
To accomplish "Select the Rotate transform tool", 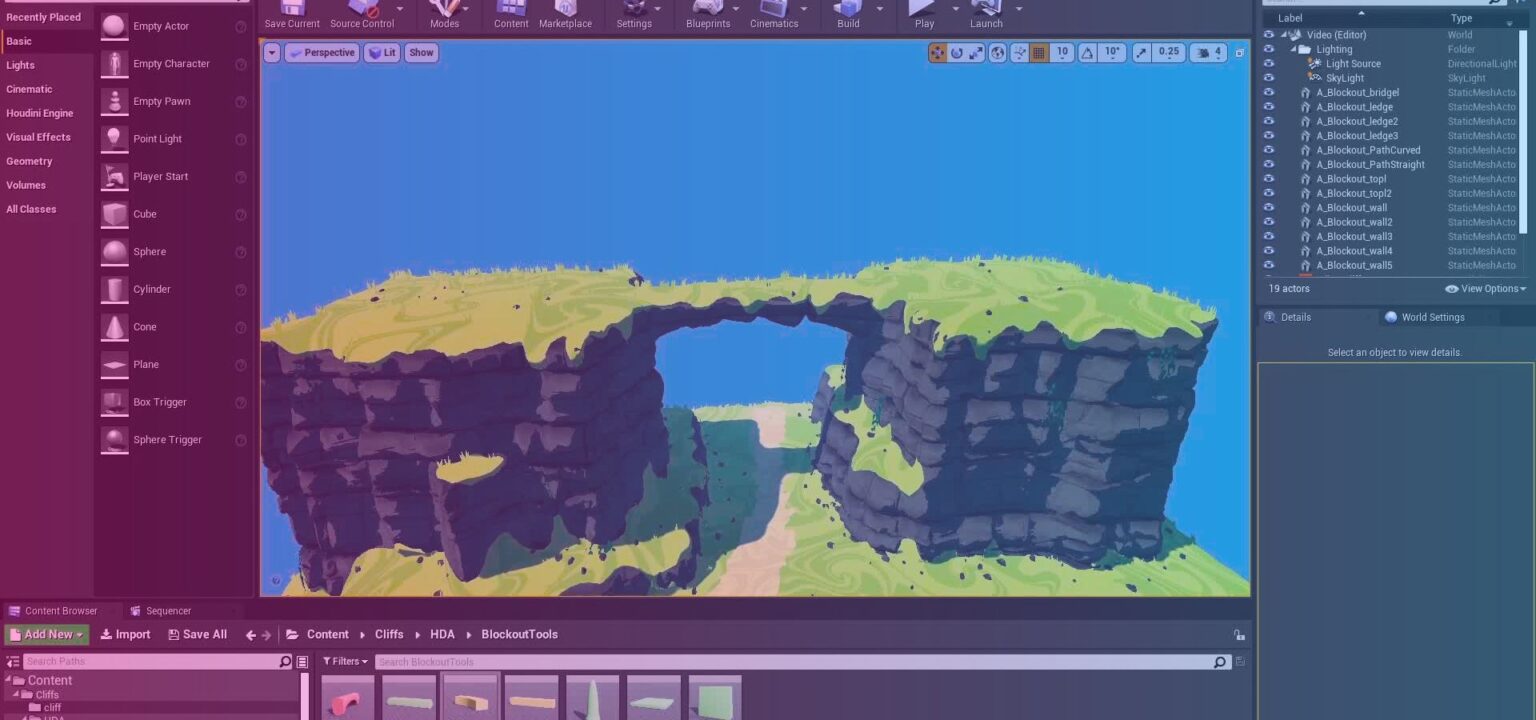I will coord(957,52).
